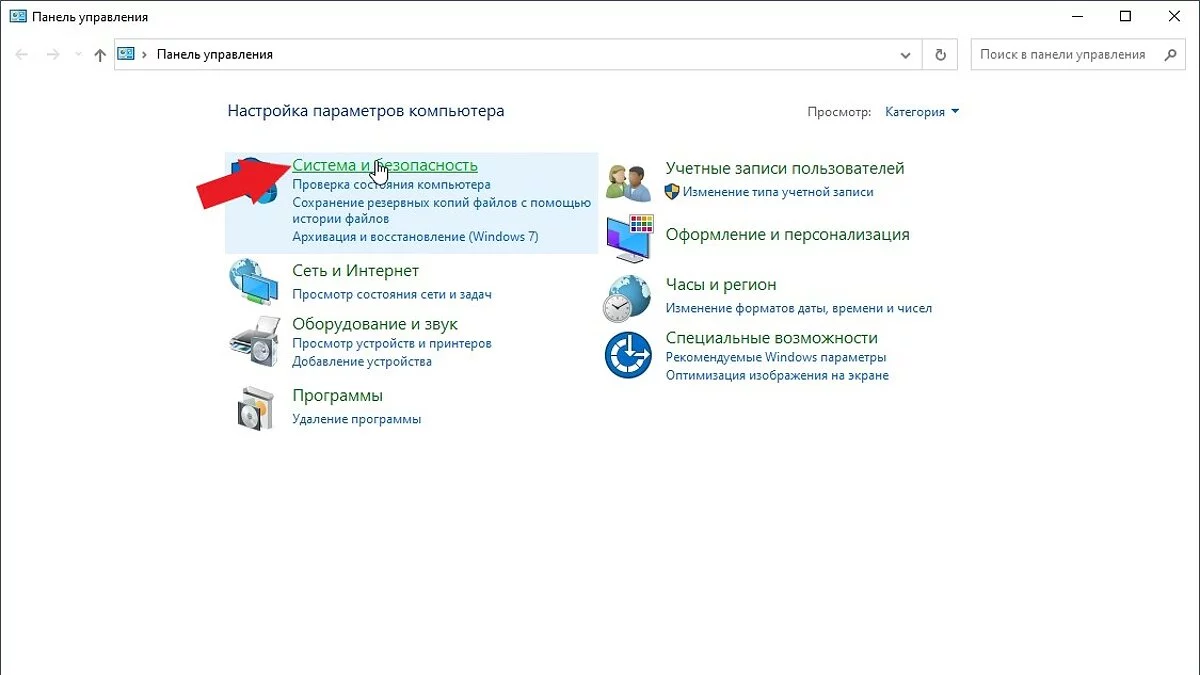Open Проверка состояния компьютера
1200x675 pixels.
391,185
